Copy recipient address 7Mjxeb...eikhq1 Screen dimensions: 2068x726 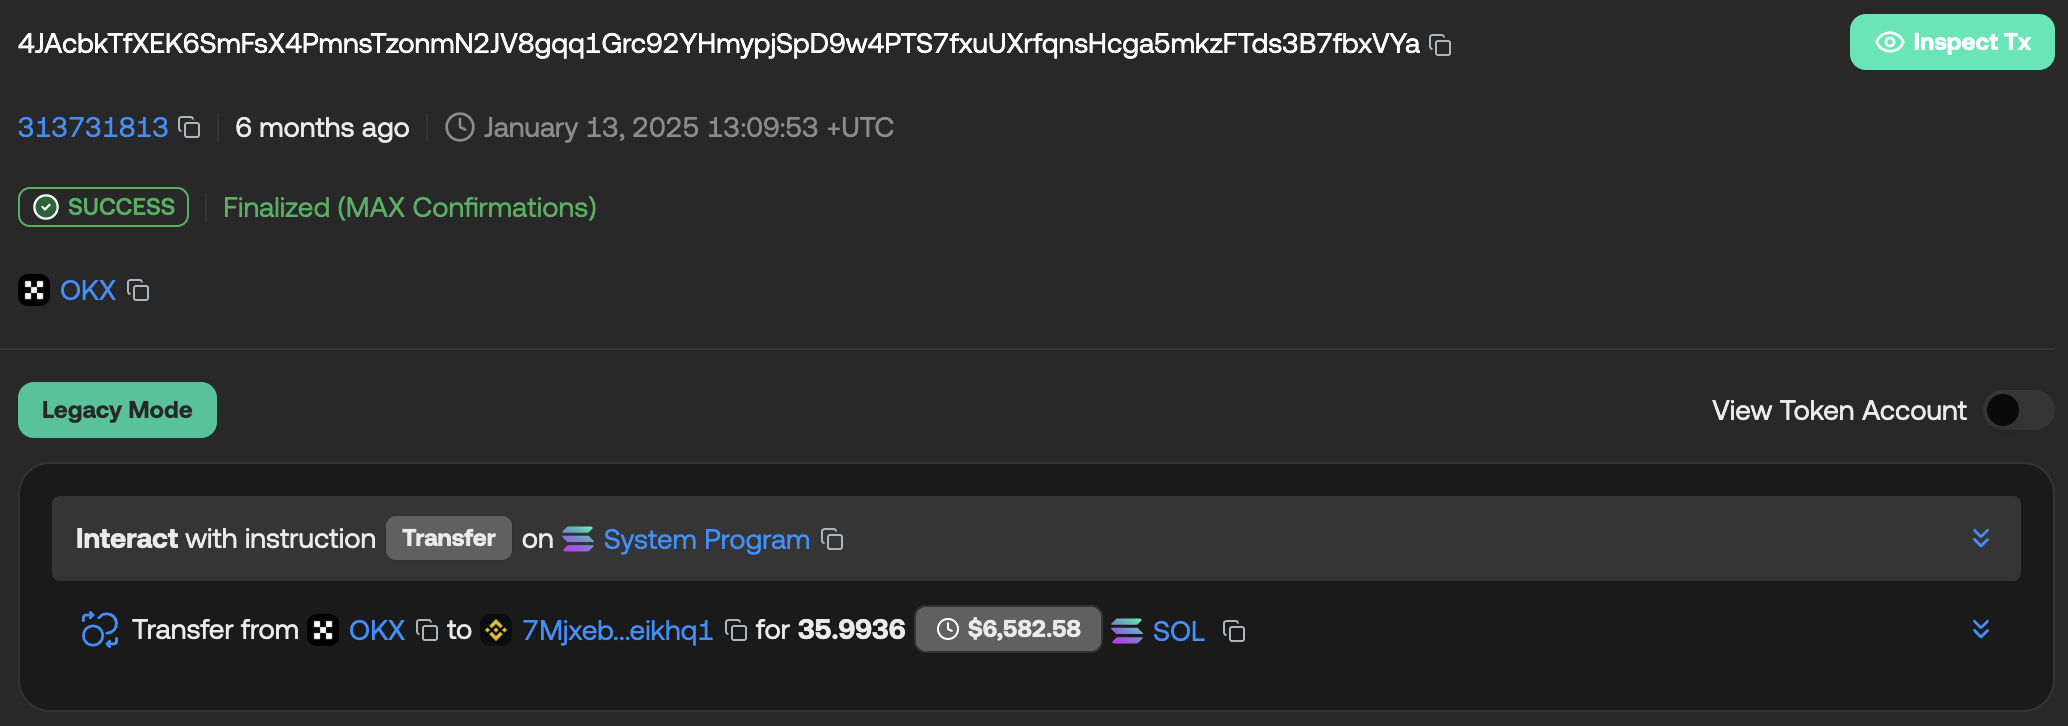[x=736, y=630]
